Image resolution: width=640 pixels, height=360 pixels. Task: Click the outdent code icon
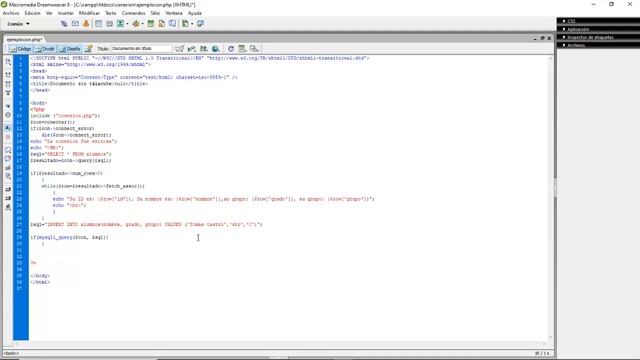click(x=8, y=198)
